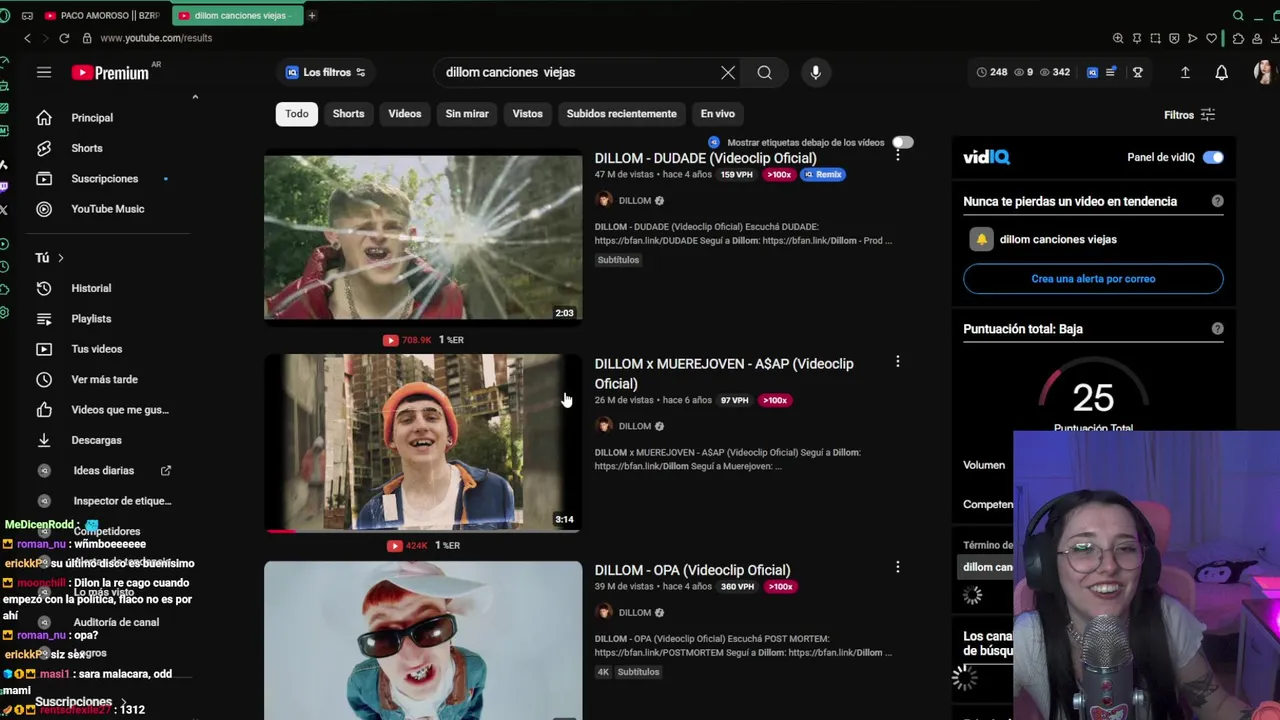Image resolution: width=1280 pixels, height=720 pixels.
Task: Start voice search with the microphone
Action: tap(816, 72)
